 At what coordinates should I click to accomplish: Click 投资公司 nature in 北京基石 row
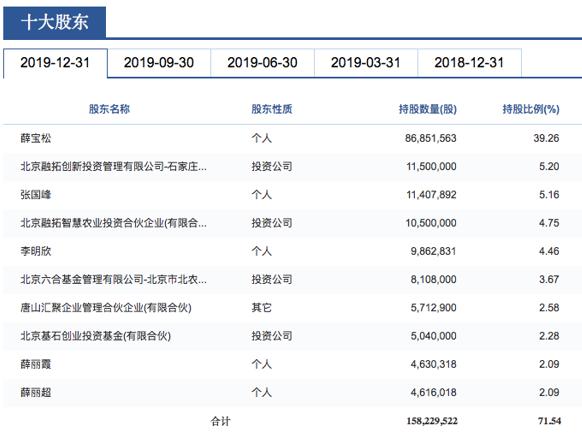(272, 336)
